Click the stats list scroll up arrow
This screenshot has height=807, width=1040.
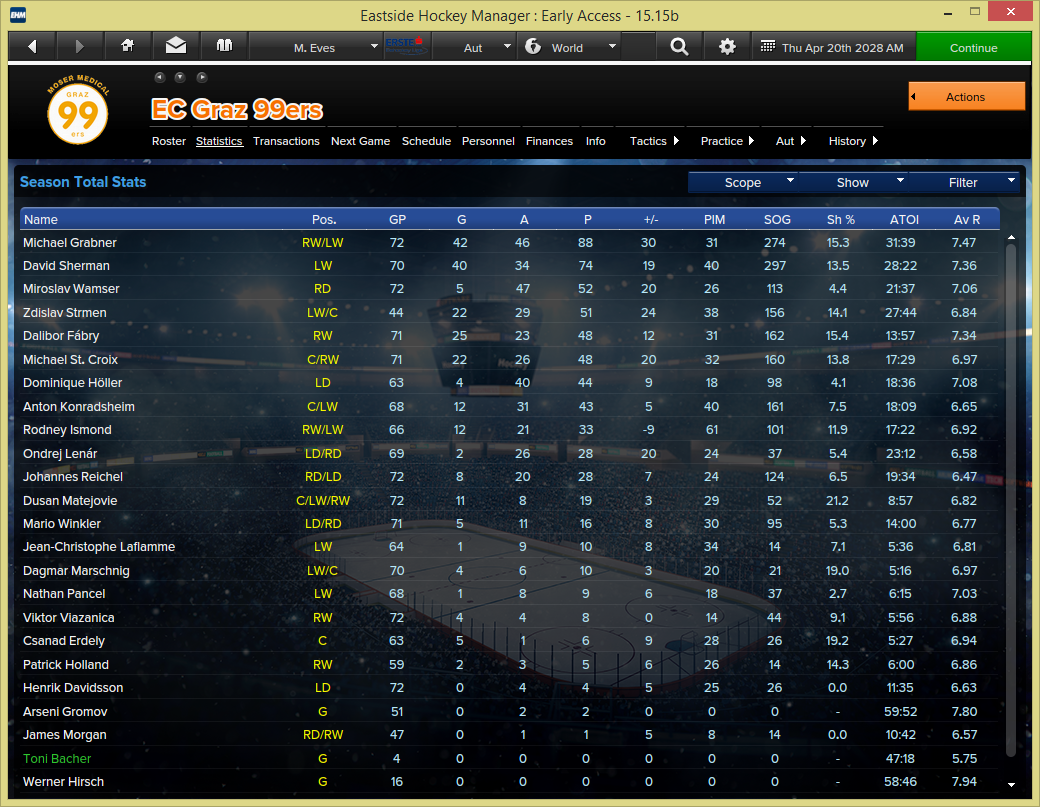point(1011,237)
